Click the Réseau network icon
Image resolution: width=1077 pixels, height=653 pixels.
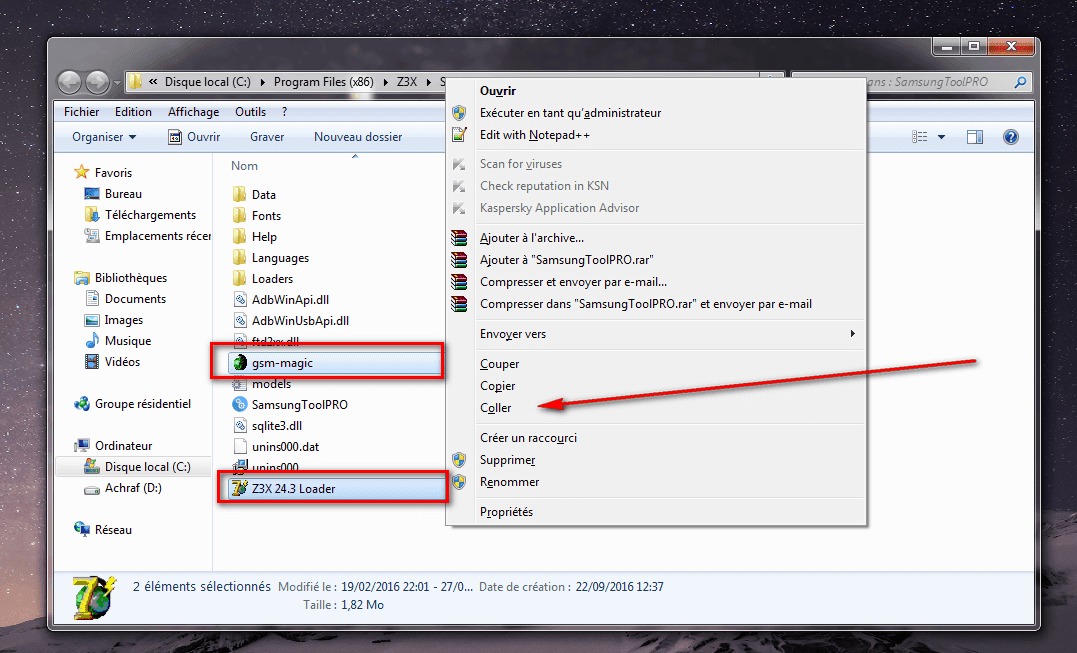82,529
